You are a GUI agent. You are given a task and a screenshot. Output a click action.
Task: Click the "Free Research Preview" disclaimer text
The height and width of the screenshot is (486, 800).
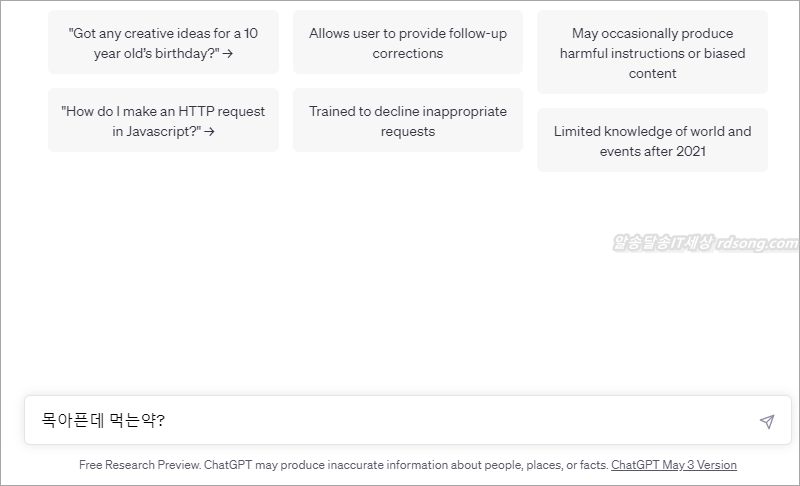(342, 465)
